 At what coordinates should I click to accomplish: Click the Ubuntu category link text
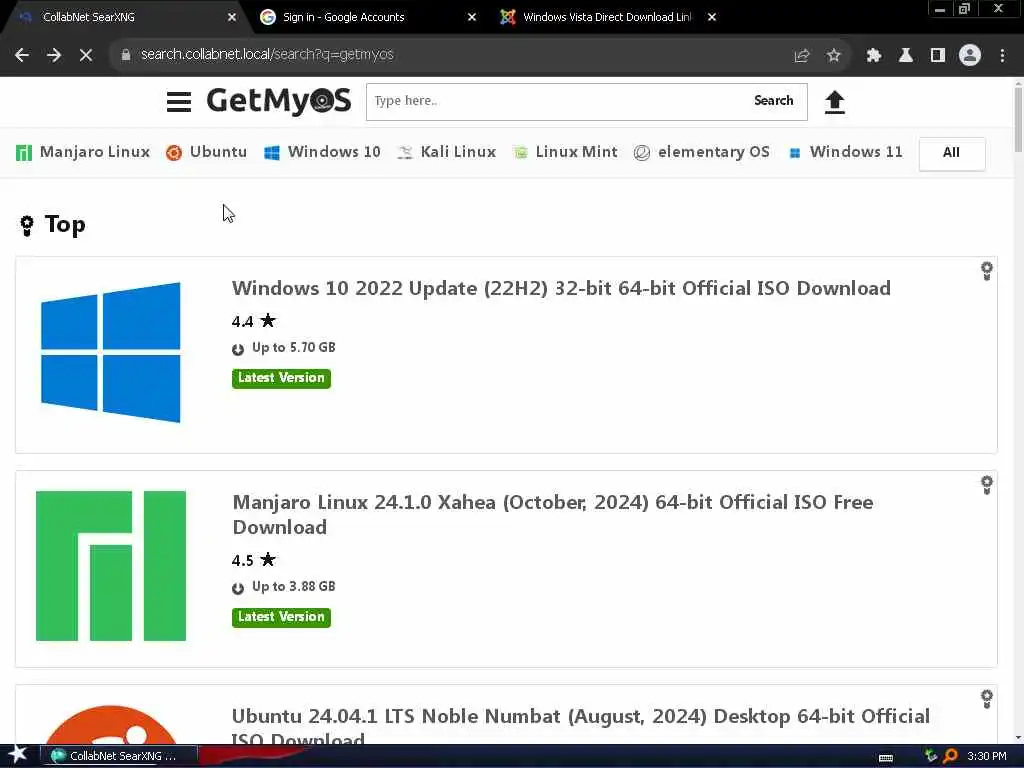[218, 152]
